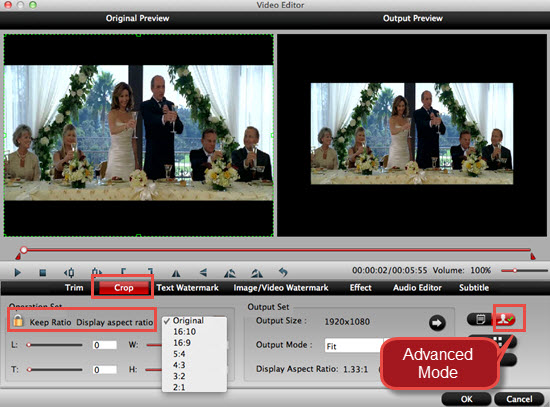
Task: Play the video preview
Action: (x=18, y=272)
